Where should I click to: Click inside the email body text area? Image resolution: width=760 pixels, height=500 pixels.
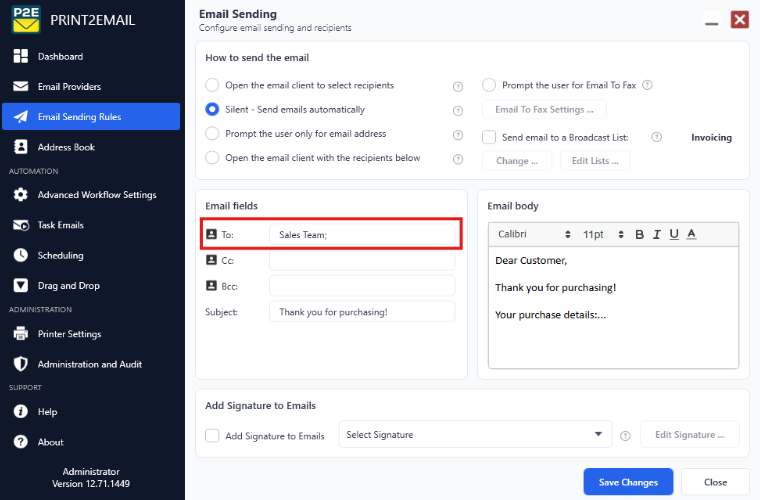coord(613,307)
